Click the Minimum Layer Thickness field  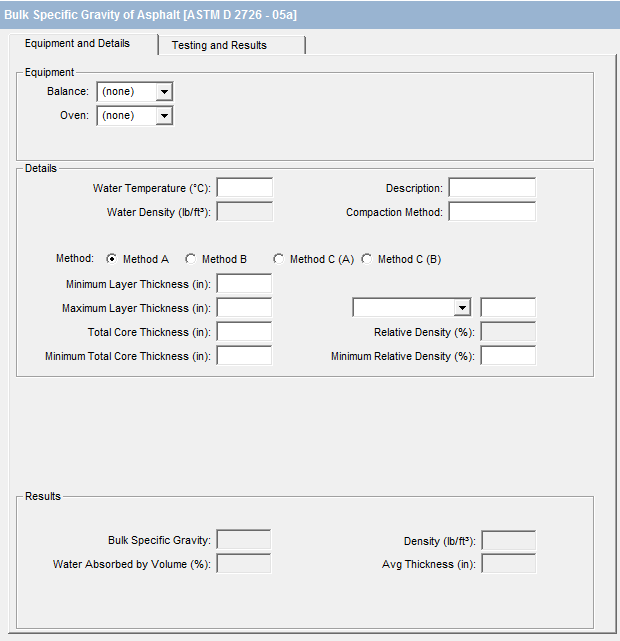click(245, 284)
